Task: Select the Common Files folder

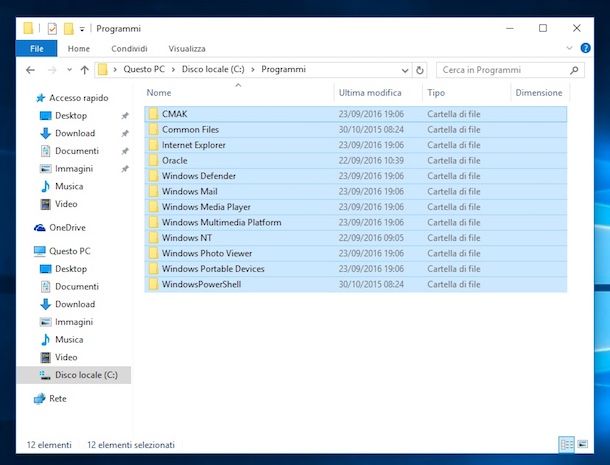Action: [356, 130]
